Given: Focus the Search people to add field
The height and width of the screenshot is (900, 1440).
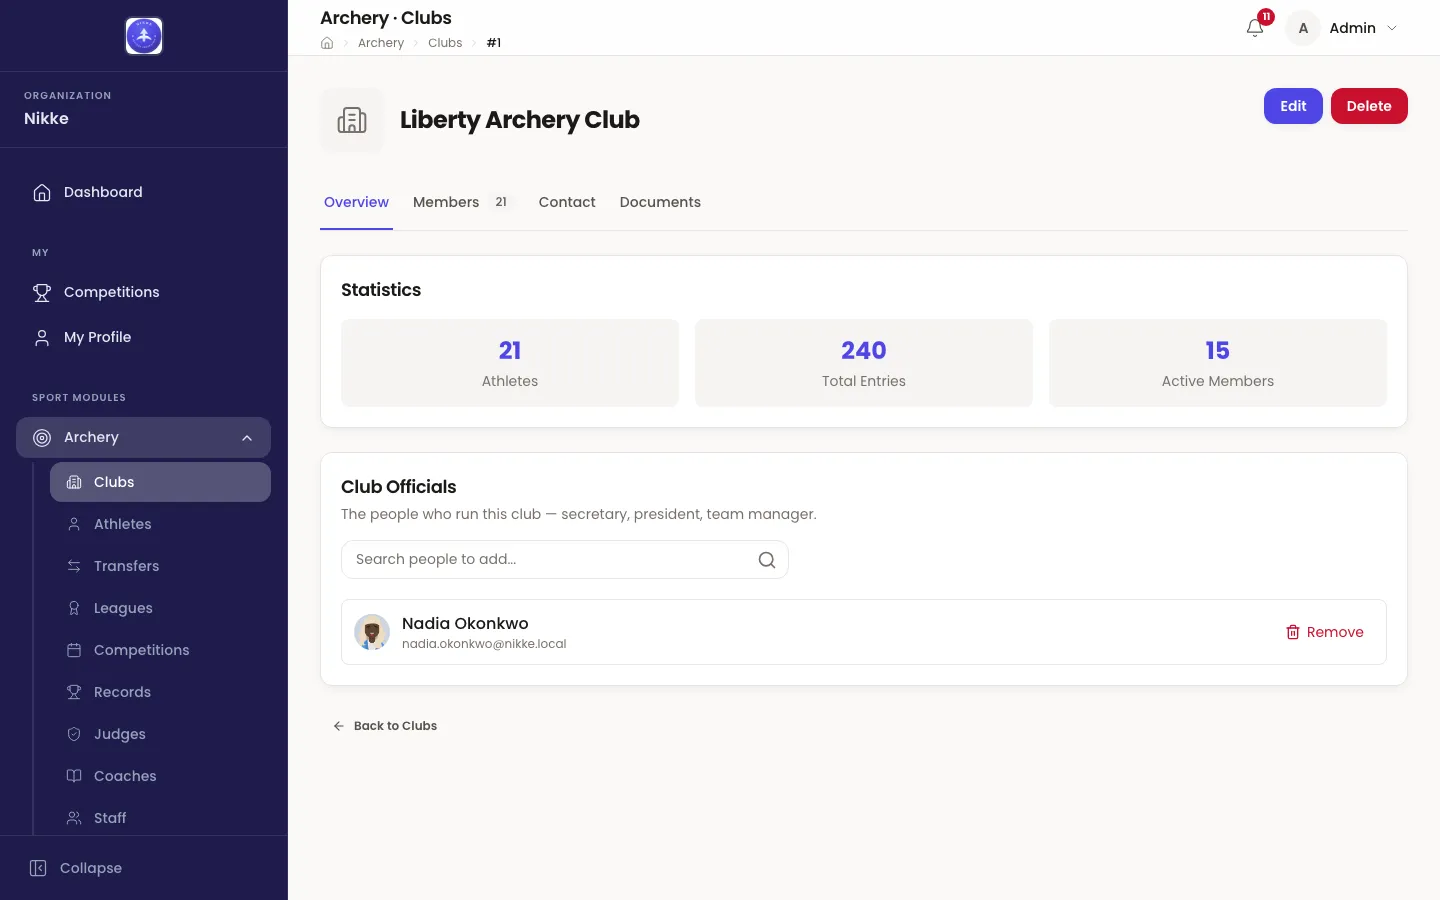Looking at the screenshot, I should click(x=565, y=560).
